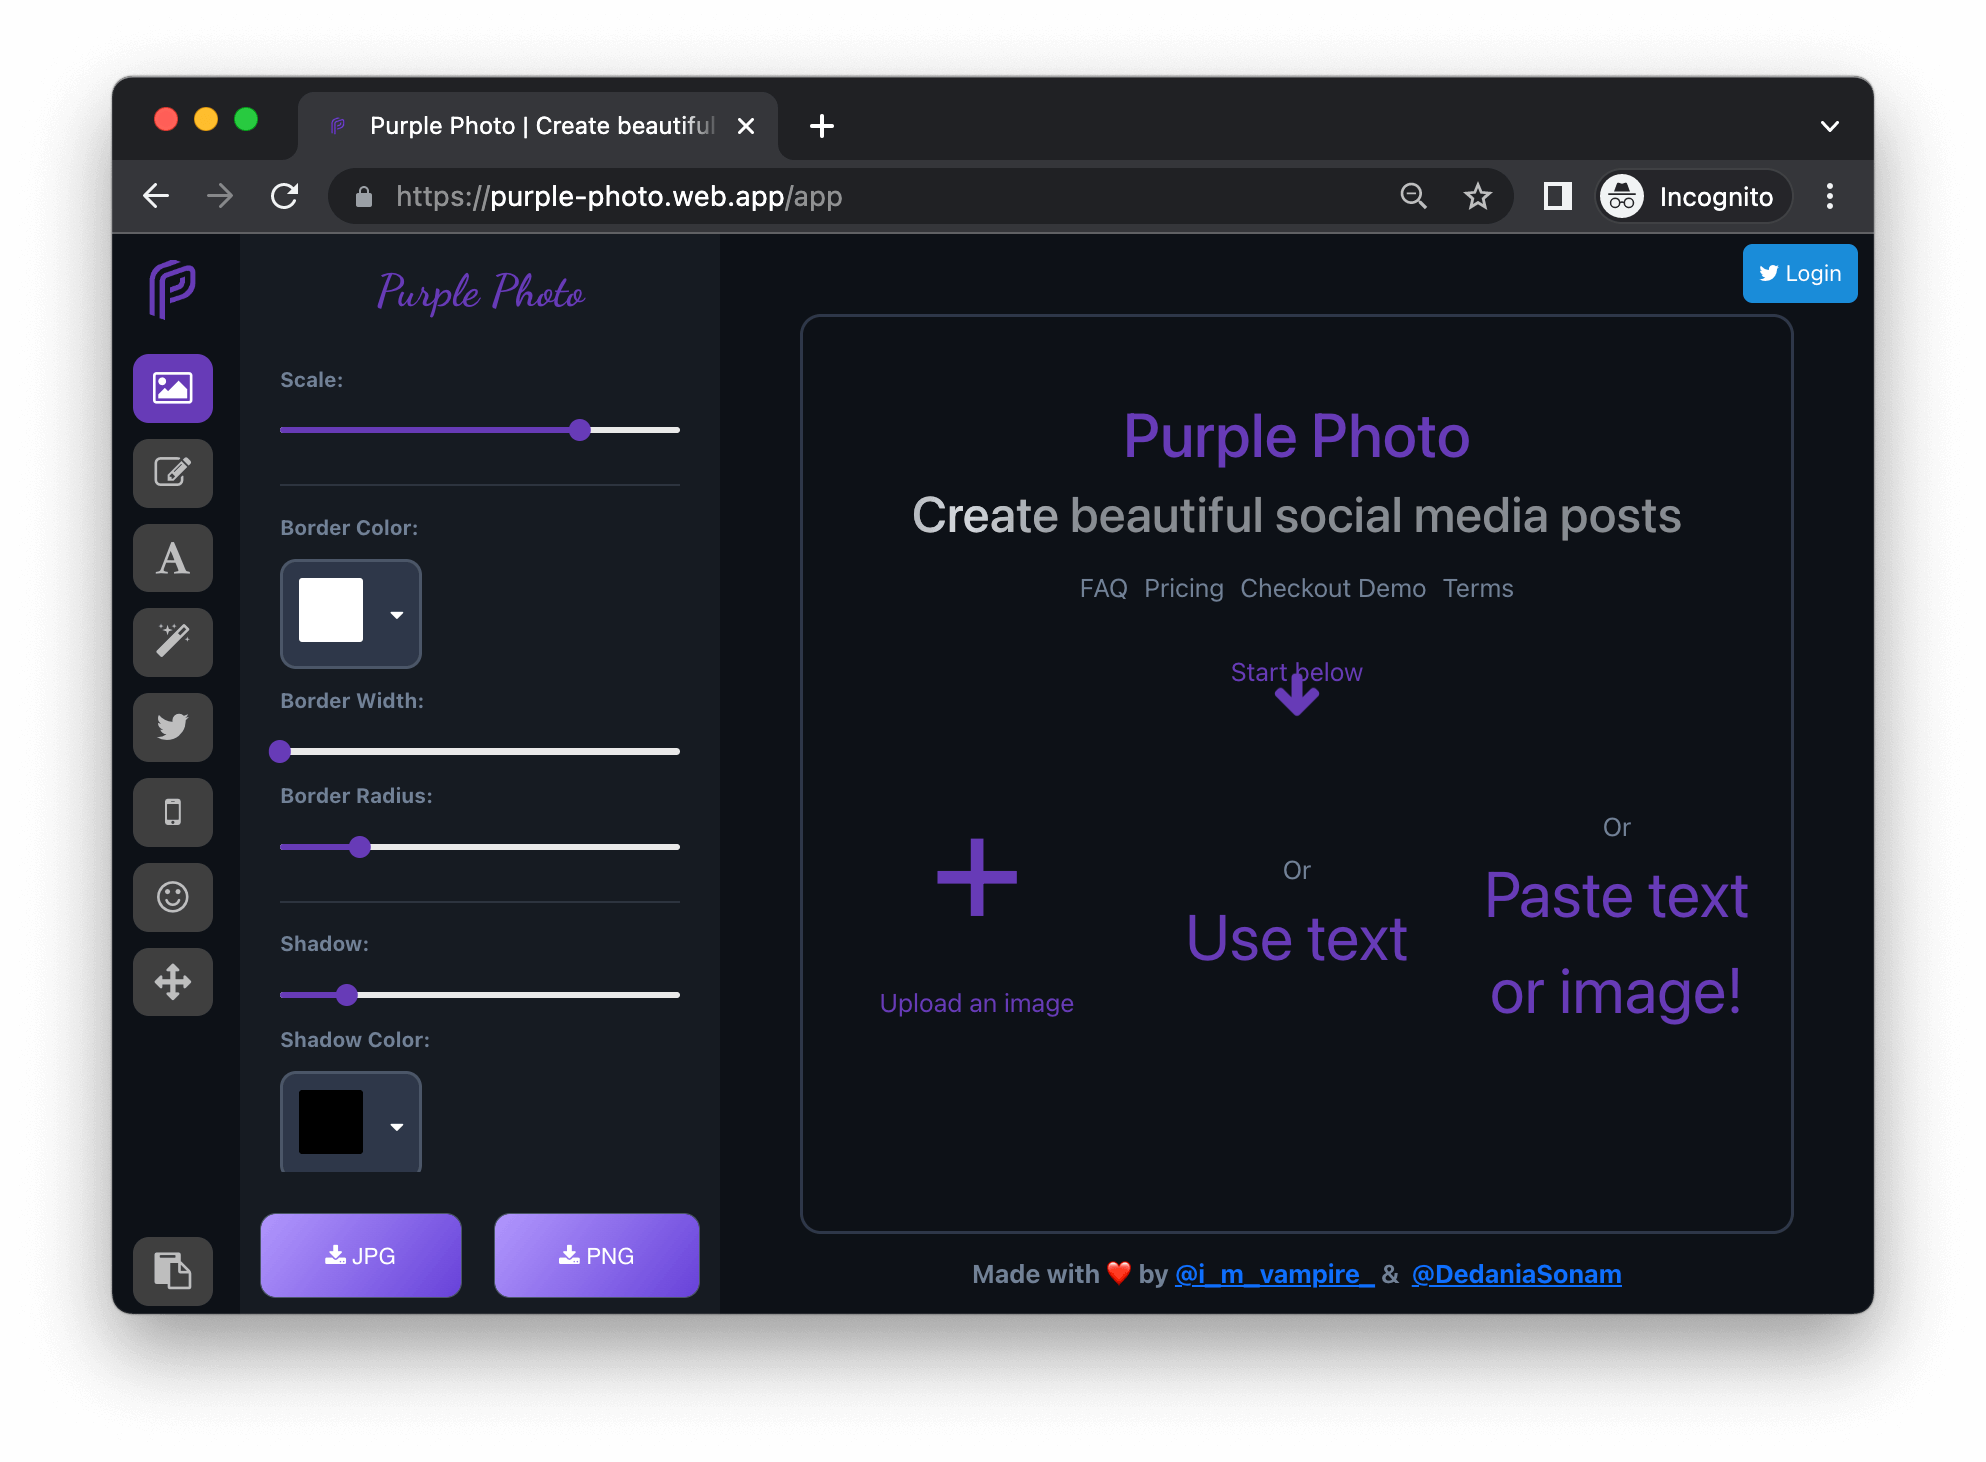Open the @DedaniaSonam profile link
This screenshot has height=1462, width=1986.
point(1516,1274)
